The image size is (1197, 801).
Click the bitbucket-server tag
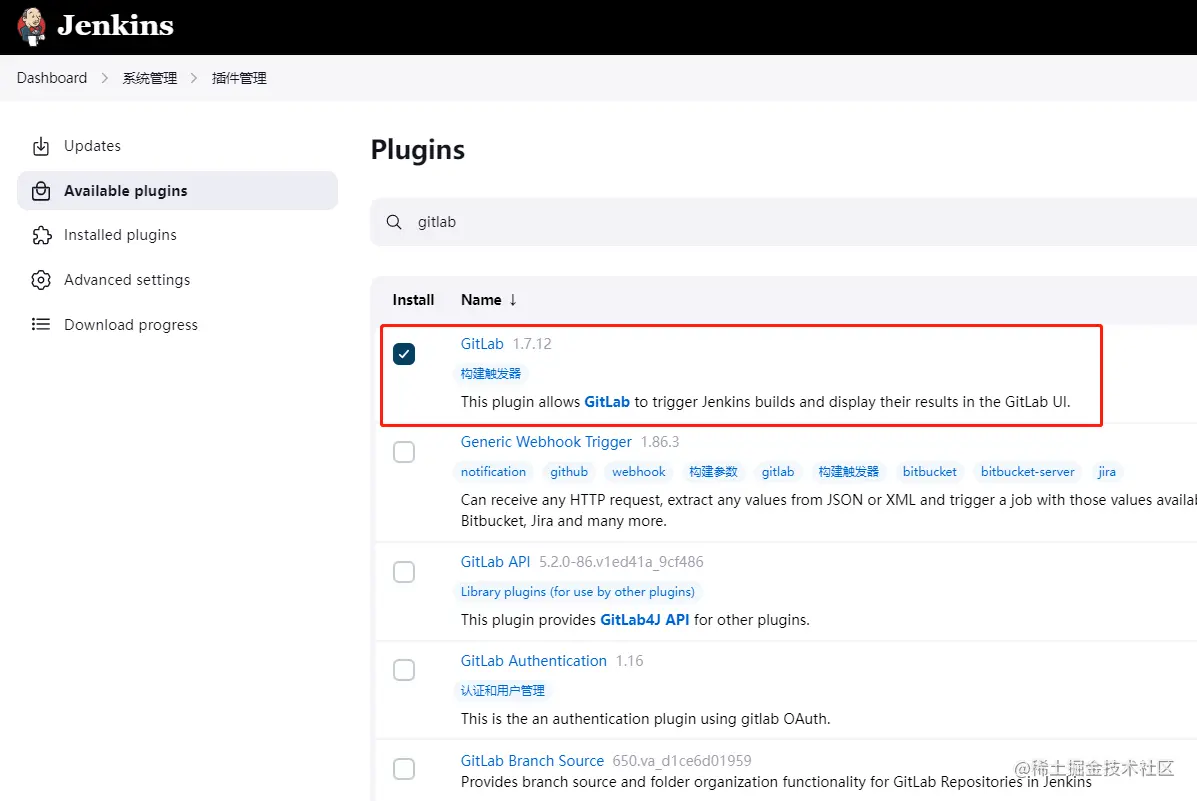point(1028,472)
